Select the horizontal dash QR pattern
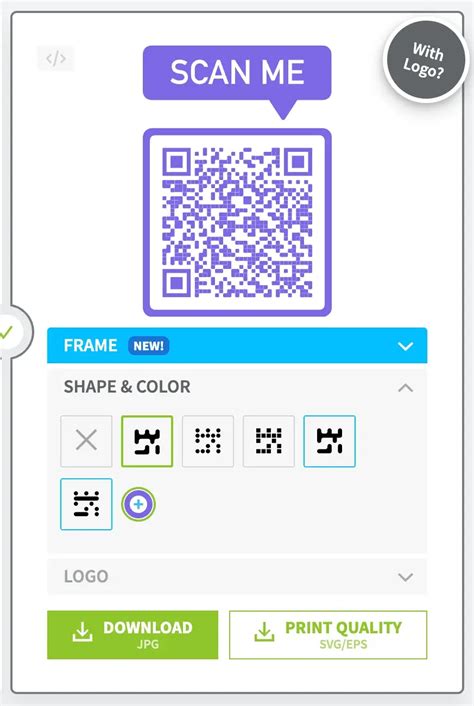Image resolution: width=474 pixels, height=706 pixels. (86, 504)
